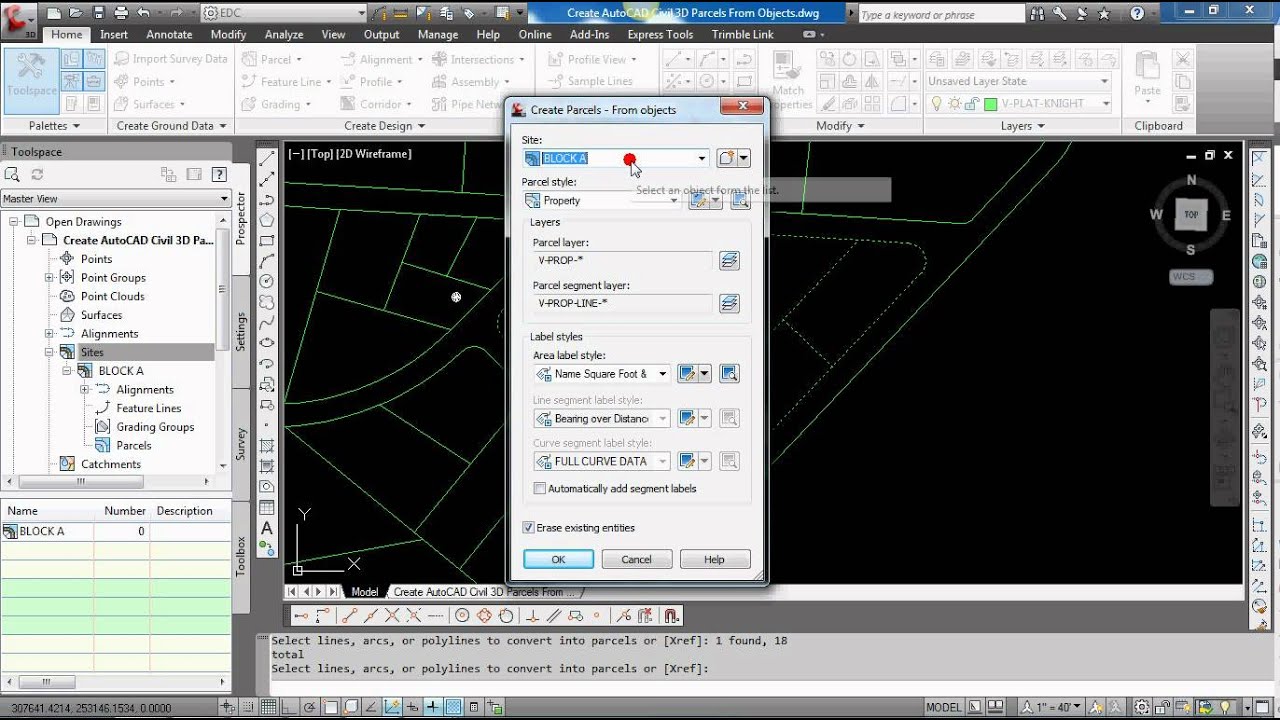
Task: Select the Multiline Text A tool
Action: (267, 528)
